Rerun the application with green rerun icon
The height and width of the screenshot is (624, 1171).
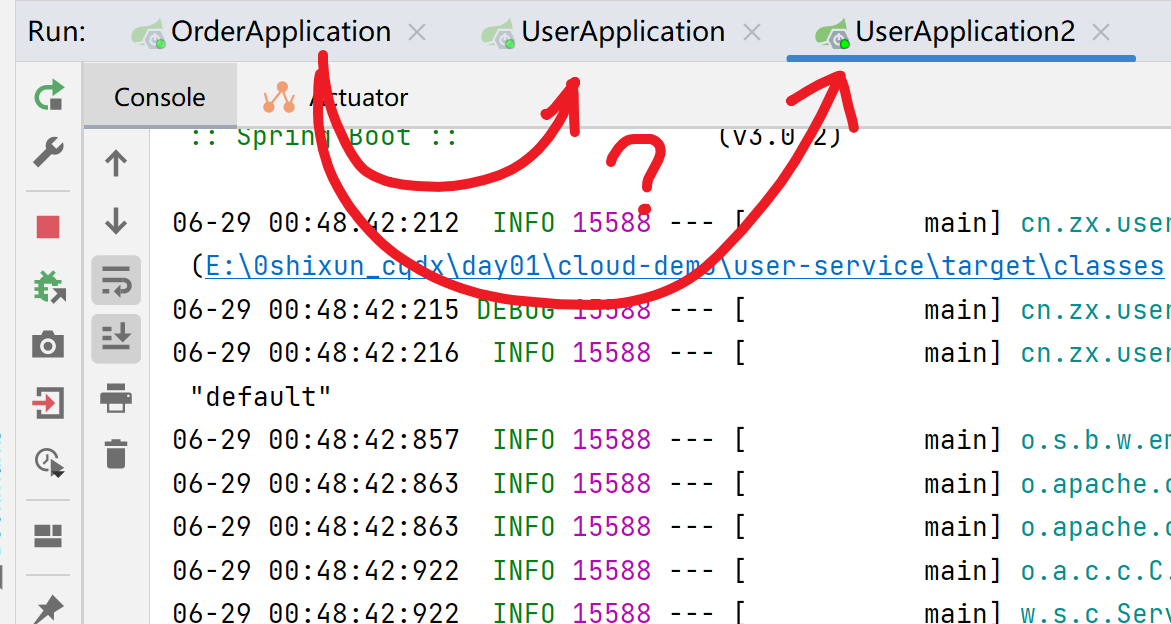[49, 96]
